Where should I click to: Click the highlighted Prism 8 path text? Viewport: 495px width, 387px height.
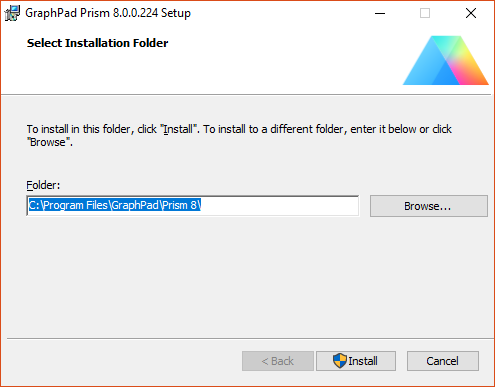114,205
